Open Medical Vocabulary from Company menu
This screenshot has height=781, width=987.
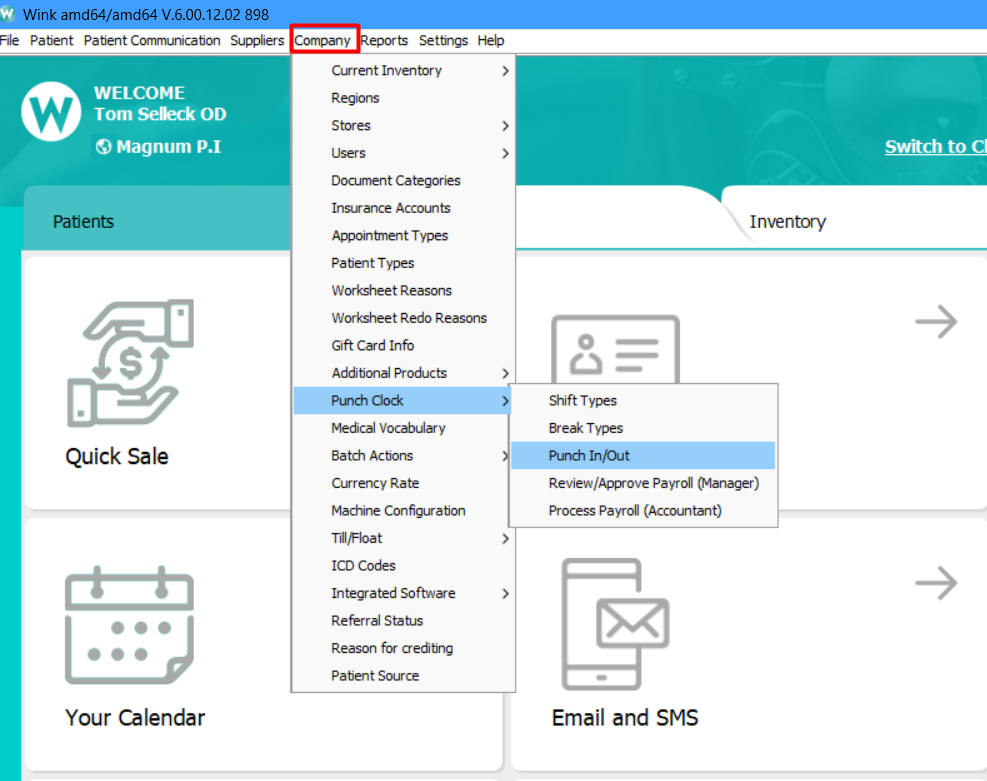click(388, 428)
